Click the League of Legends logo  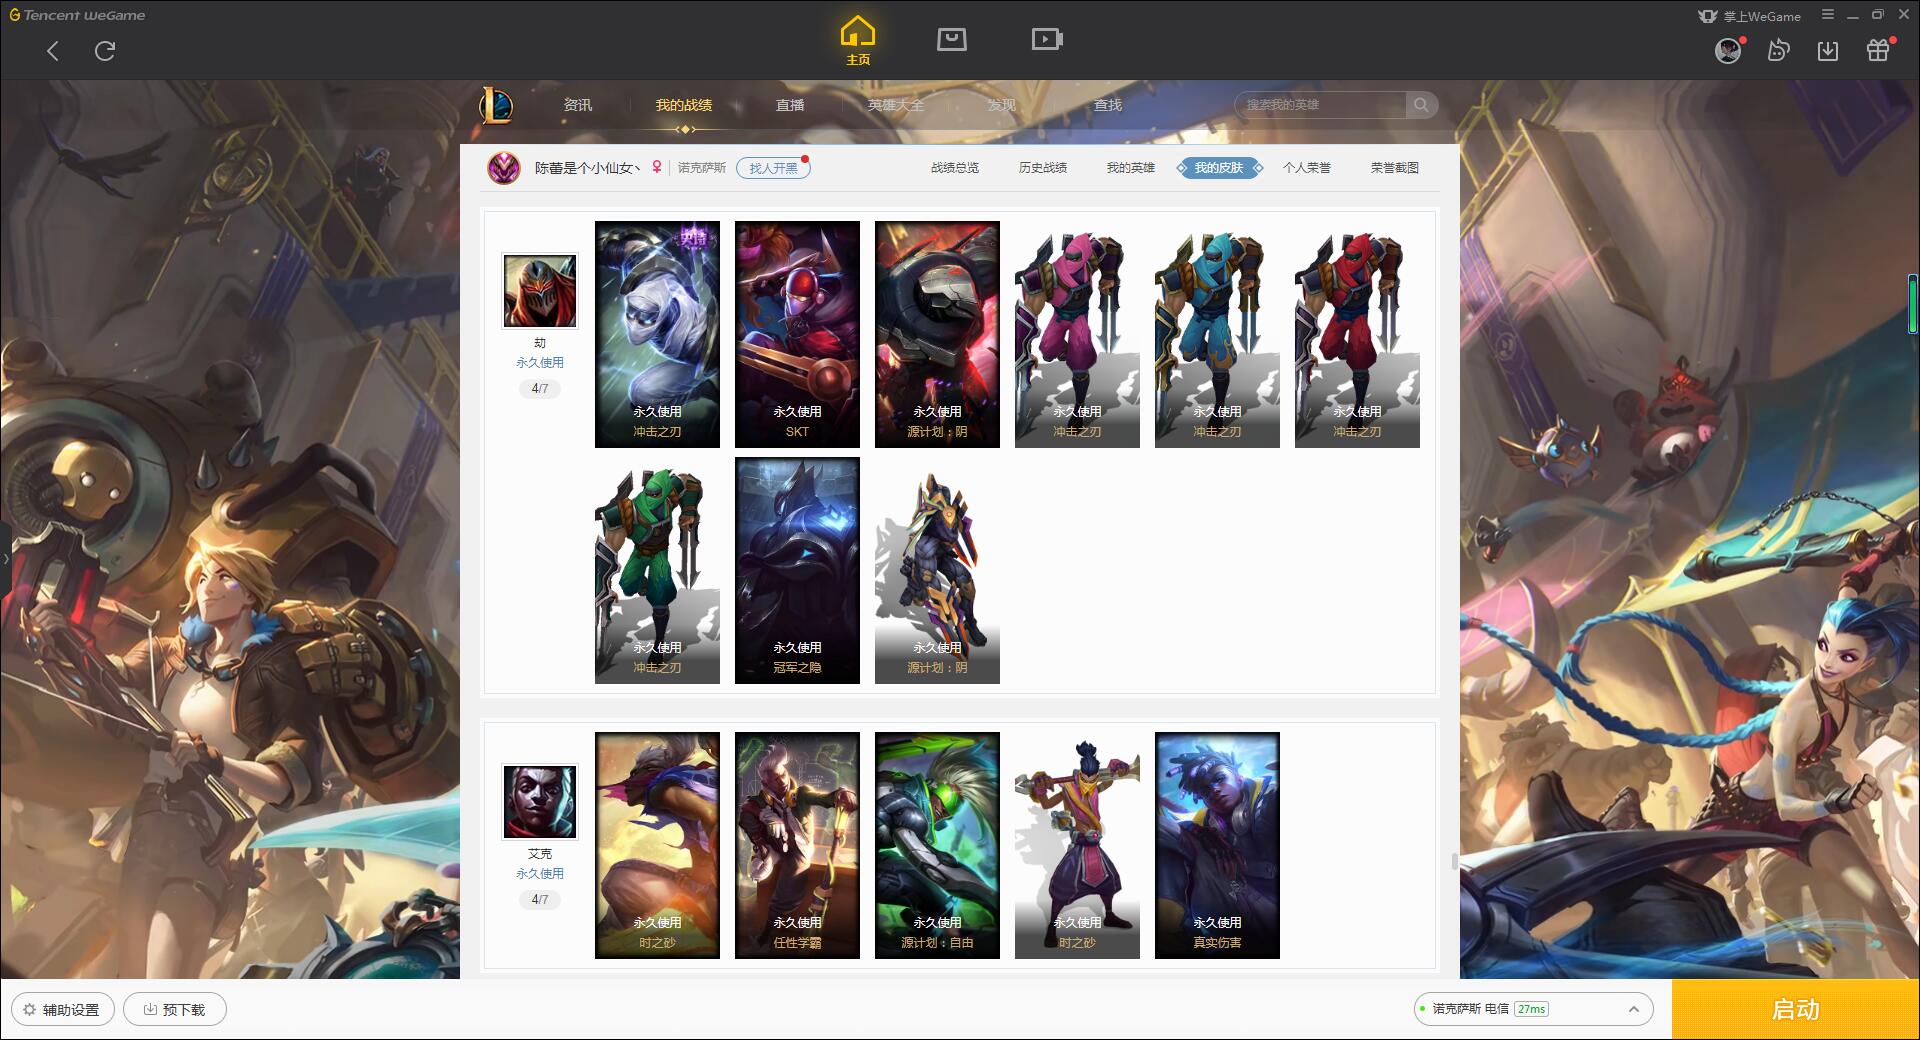point(496,105)
